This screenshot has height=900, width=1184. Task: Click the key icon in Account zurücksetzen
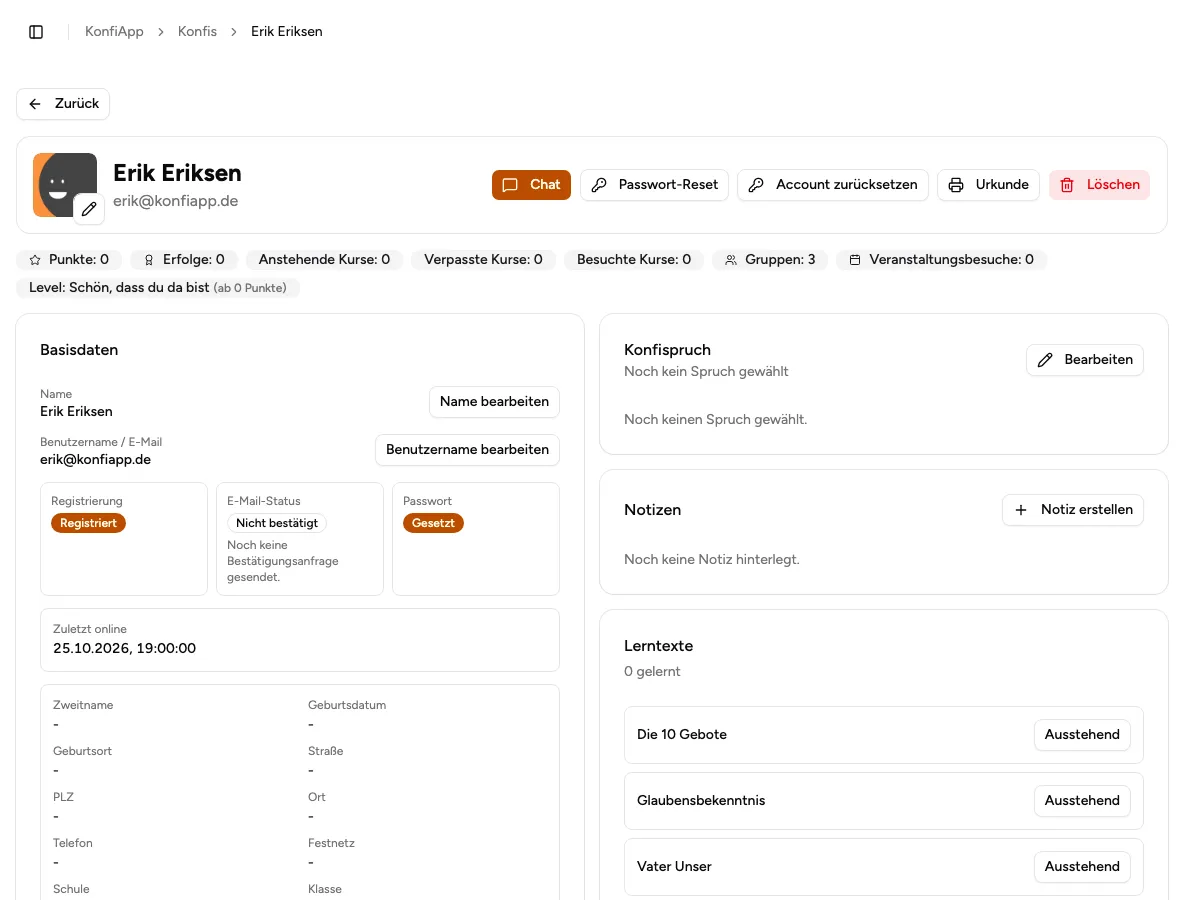click(x=756, y=185)
